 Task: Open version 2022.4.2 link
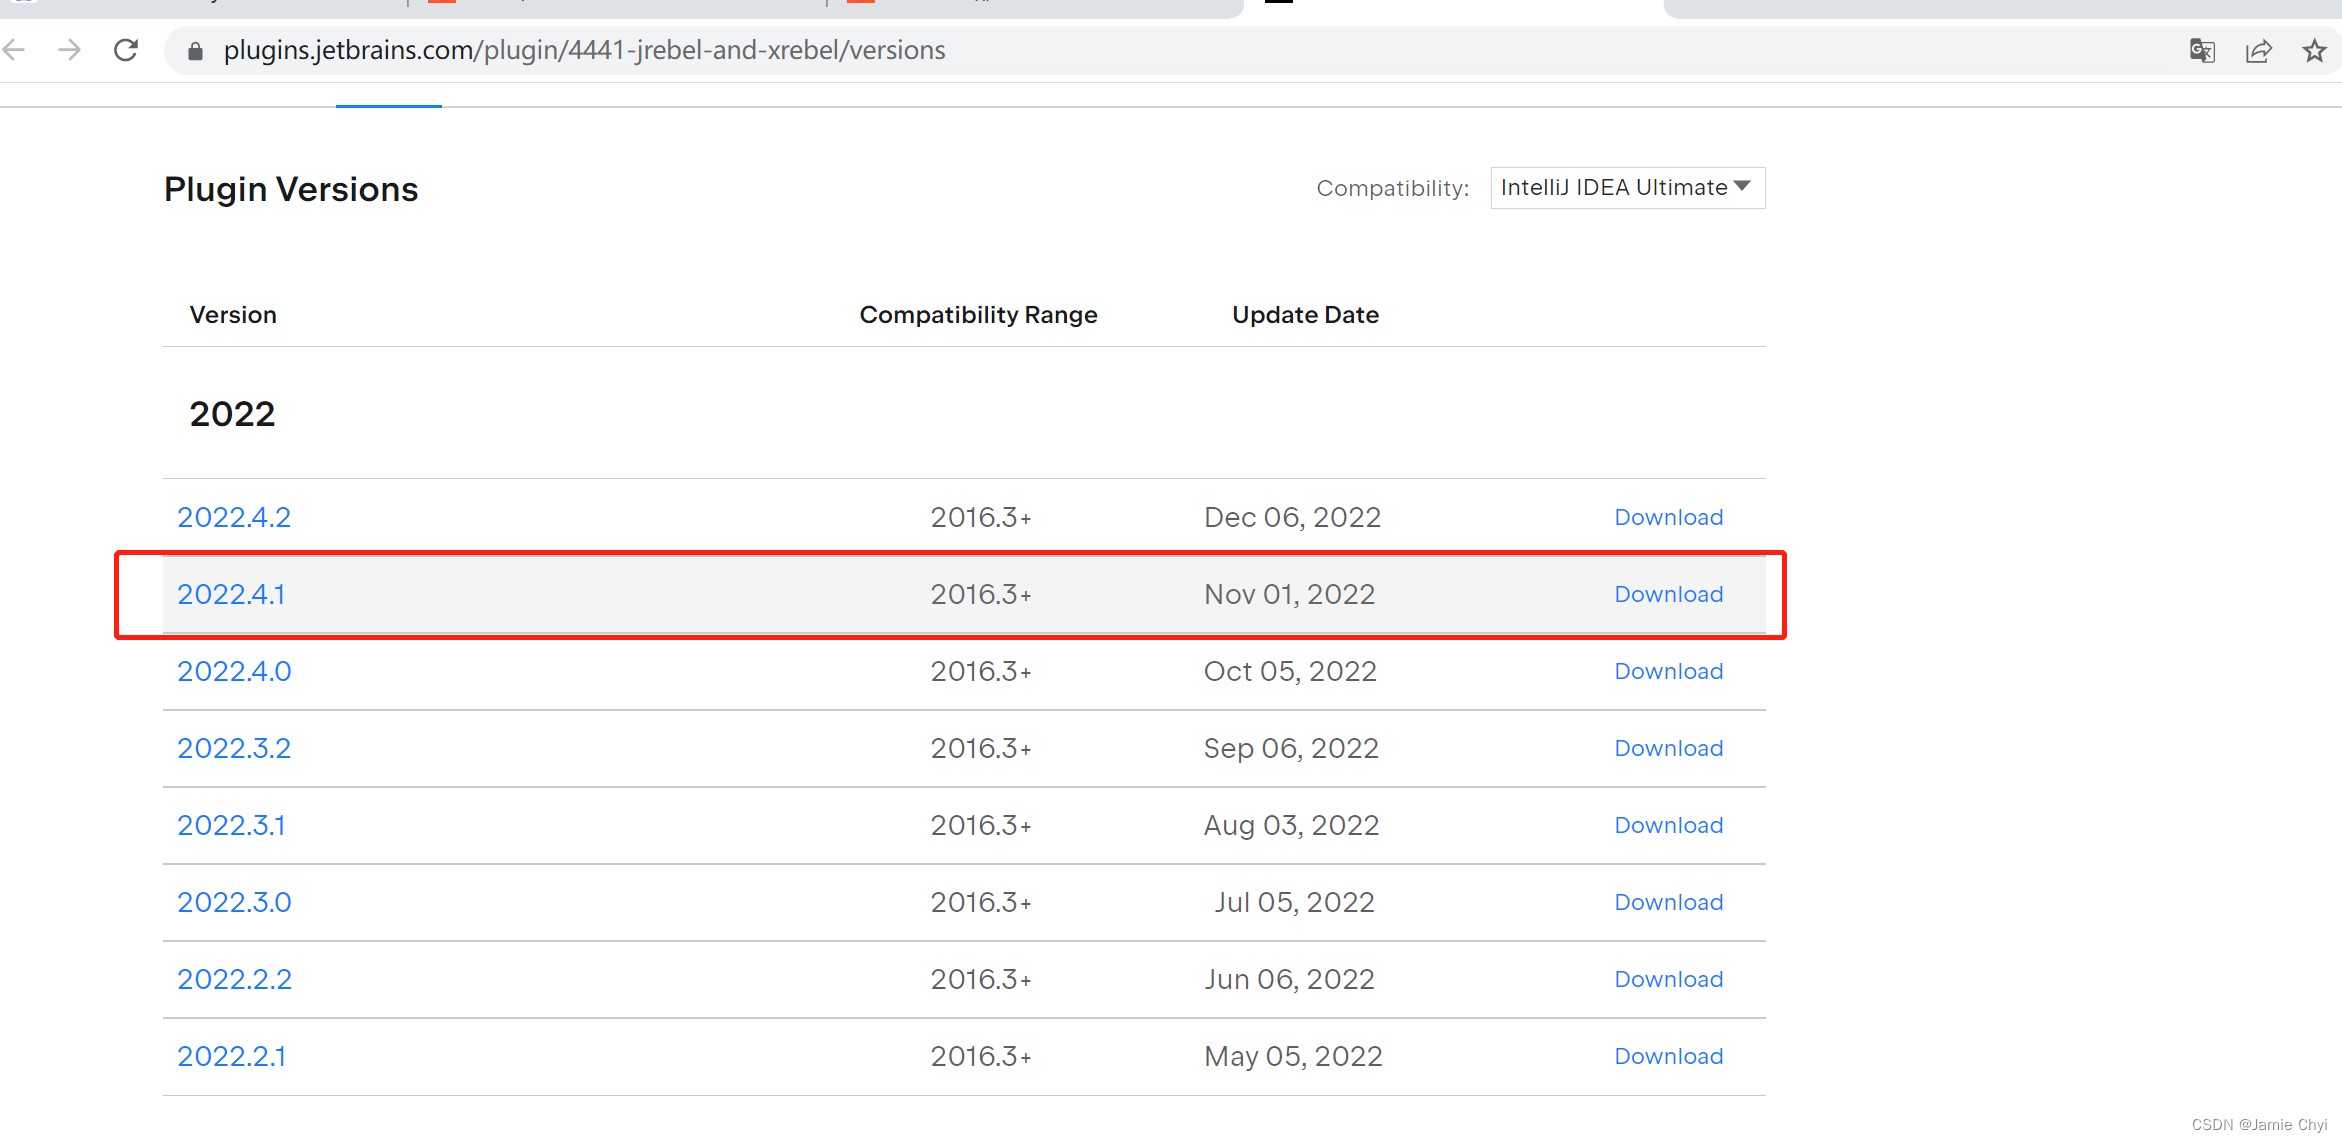234,517
